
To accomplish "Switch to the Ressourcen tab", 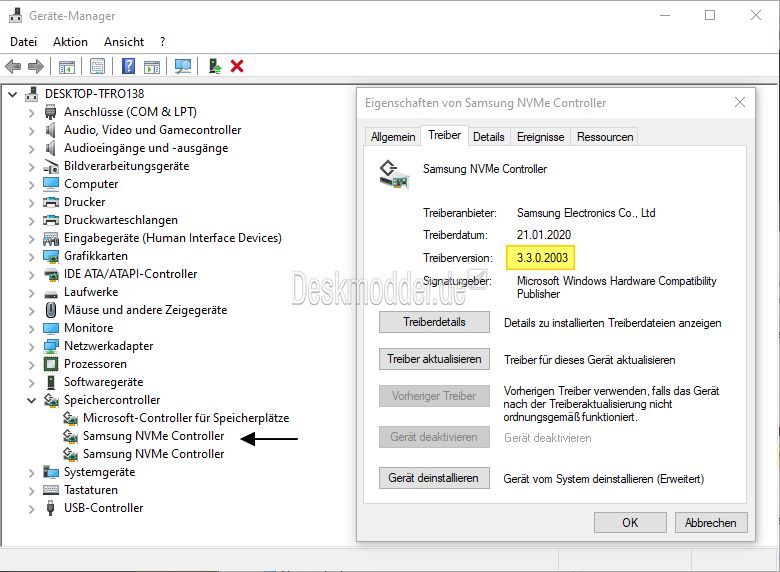I will point(605,137).
